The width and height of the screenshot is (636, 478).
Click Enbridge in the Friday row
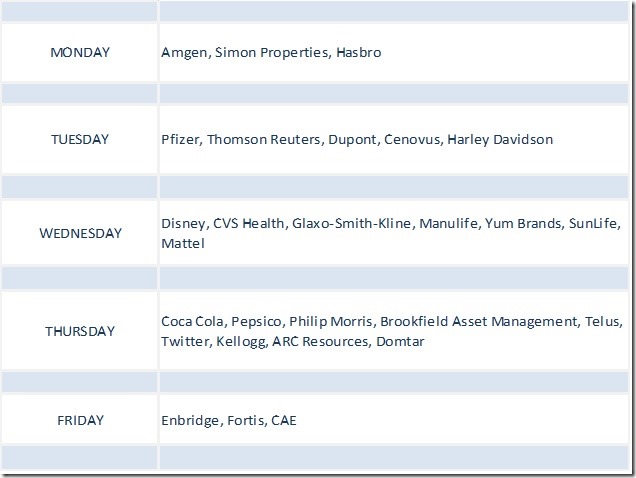[190, 420]
